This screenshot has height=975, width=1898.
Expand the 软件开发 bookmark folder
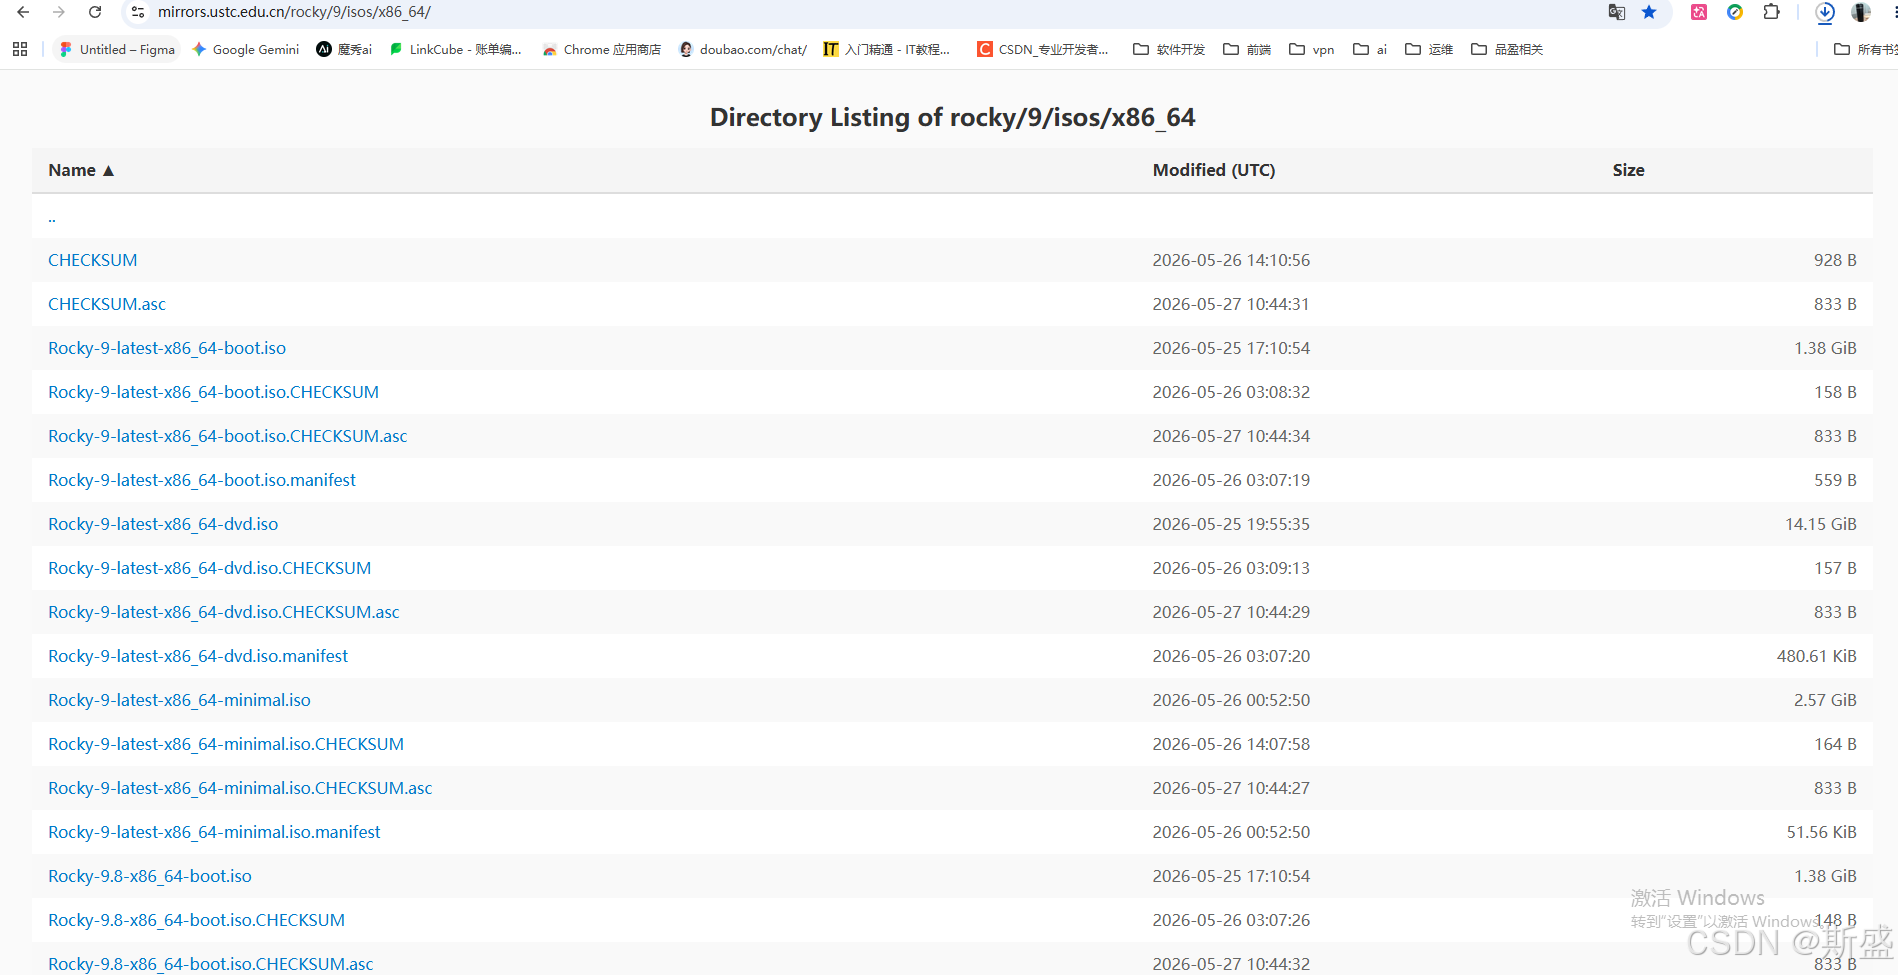pos(1169,49)
